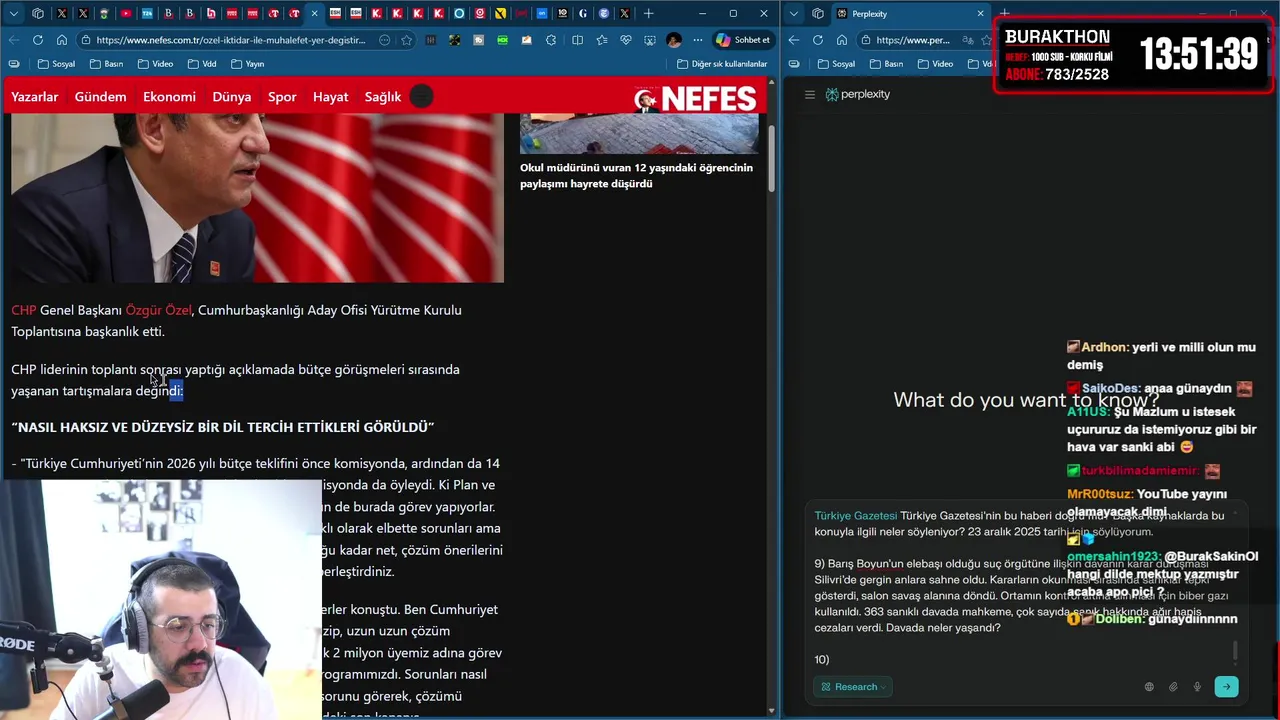Click the sidebar news thumbnail image
The image size is (1280, 720).
pyautogui.click(x=639, y=133)
